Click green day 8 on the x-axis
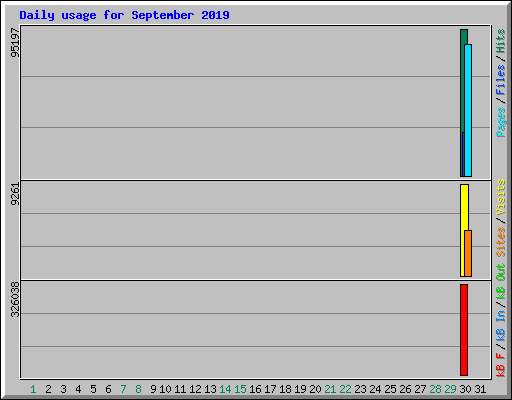 [138, 389]
